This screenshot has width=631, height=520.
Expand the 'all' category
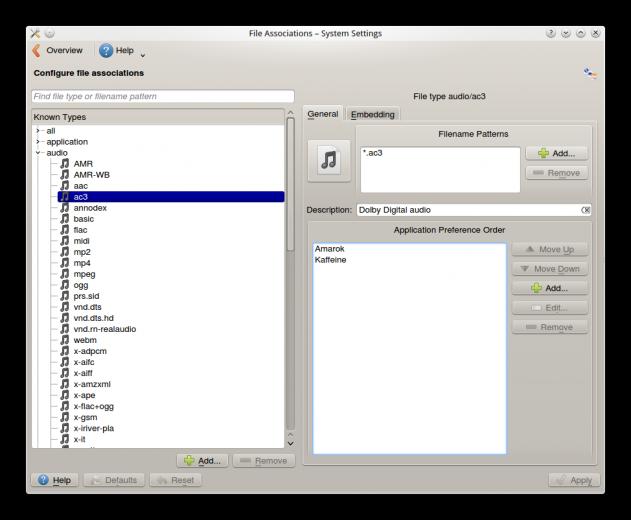tap(38, 131)
